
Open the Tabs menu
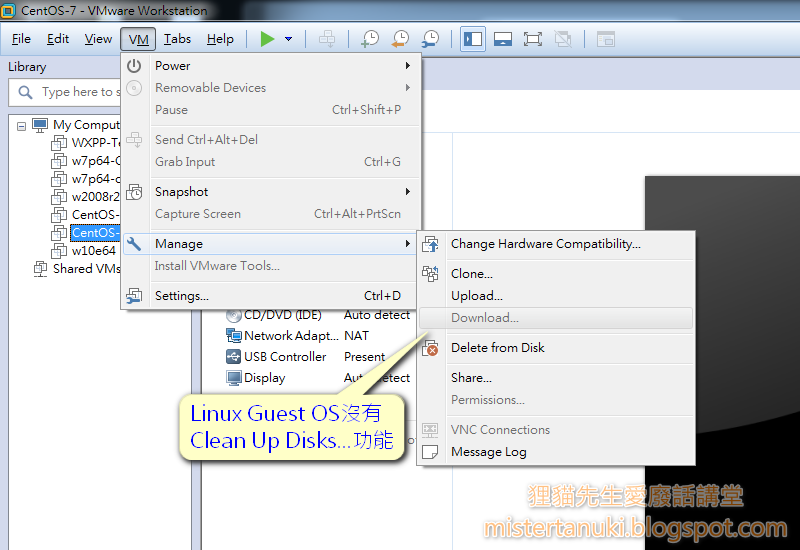point(177,39)
